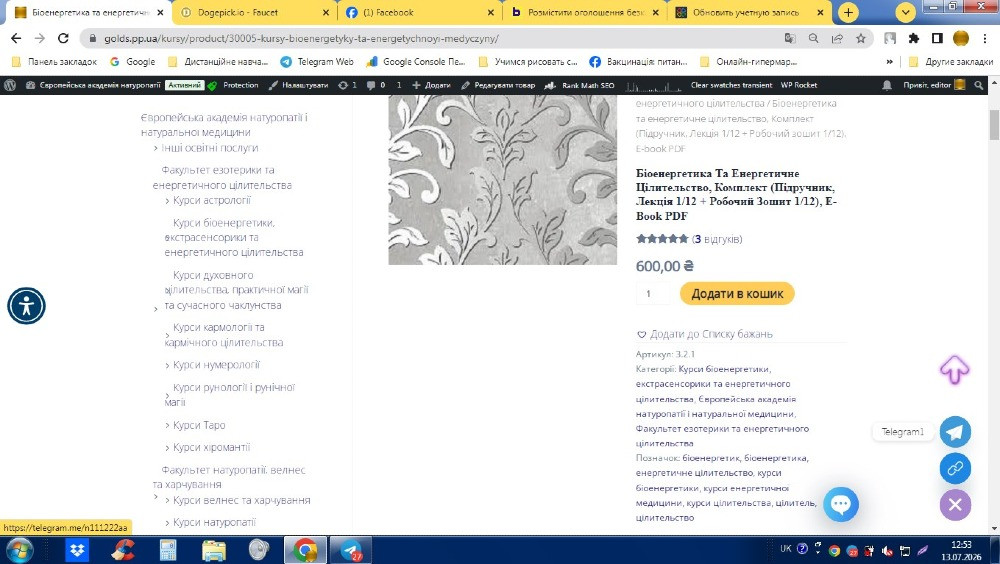Click the notification bell in admin bar
1000x564 pixels.
(x=886, y=85)
